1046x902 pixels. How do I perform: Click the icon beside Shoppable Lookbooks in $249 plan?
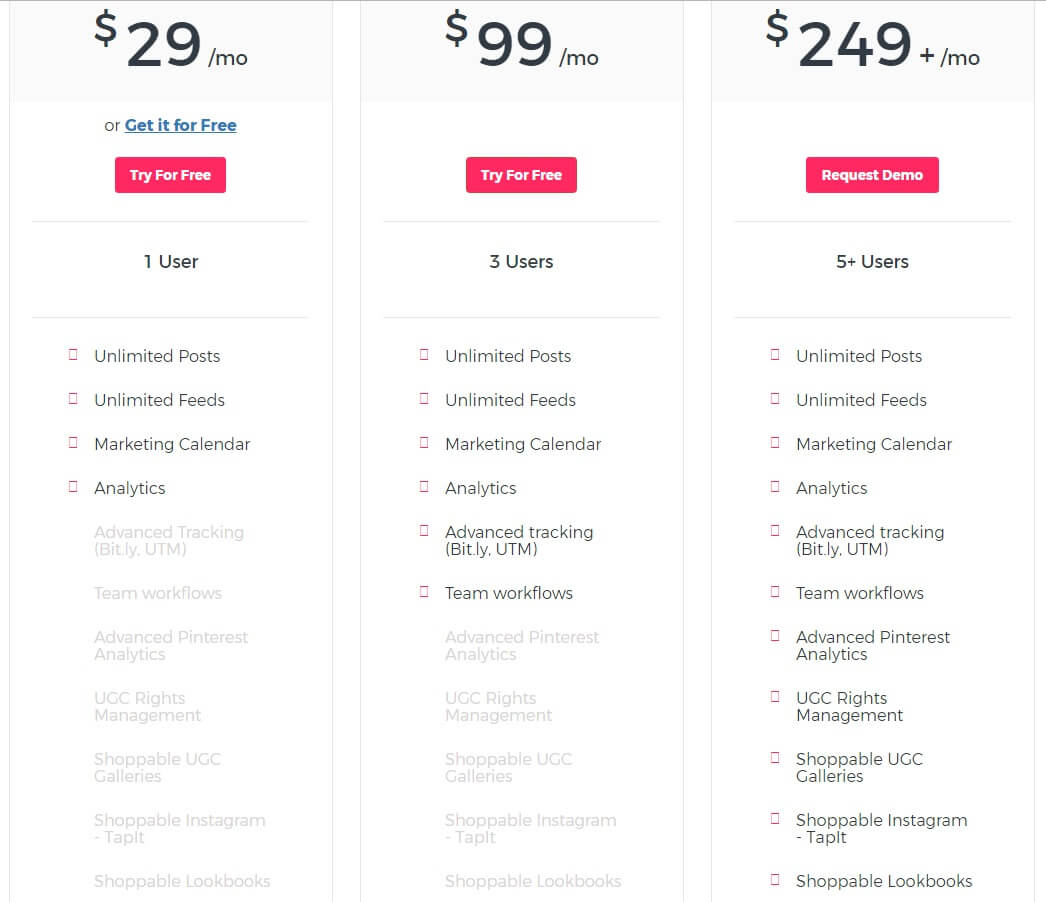point(775,880)
